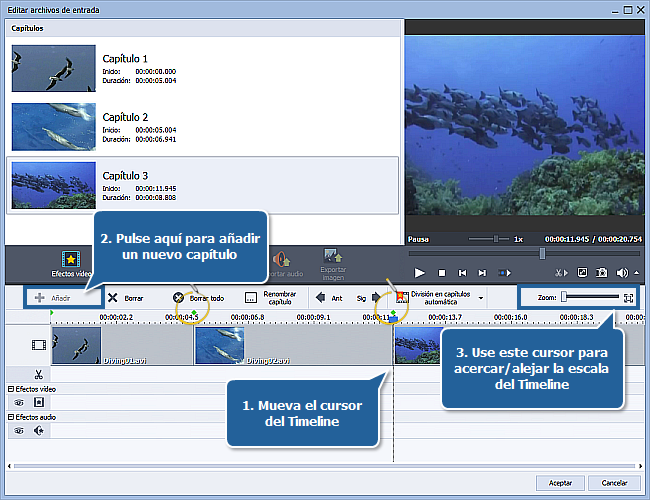
Task: Stop the video playback
Action: coord(441,272)
